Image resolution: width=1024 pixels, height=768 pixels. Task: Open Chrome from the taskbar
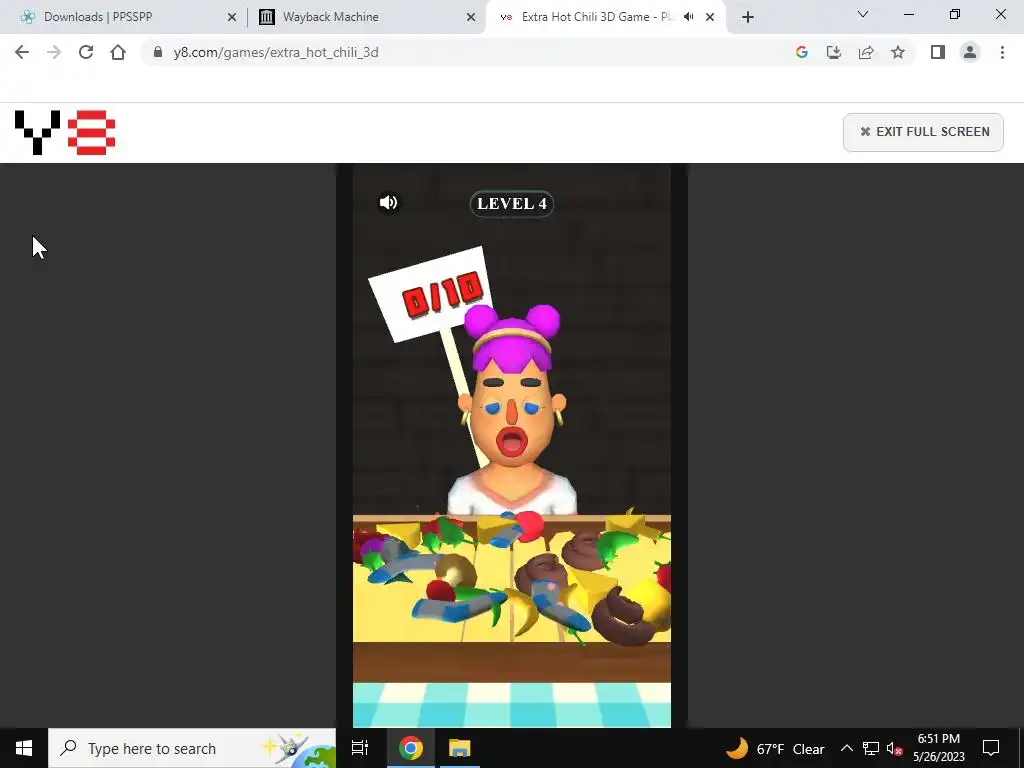[x=411, y=748]
